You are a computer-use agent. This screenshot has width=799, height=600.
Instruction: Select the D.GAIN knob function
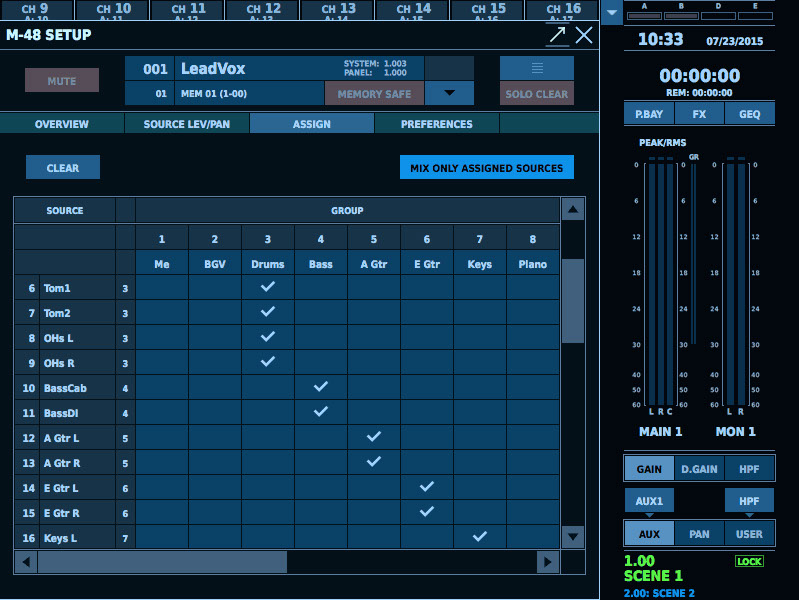click(x=699, y=469)
